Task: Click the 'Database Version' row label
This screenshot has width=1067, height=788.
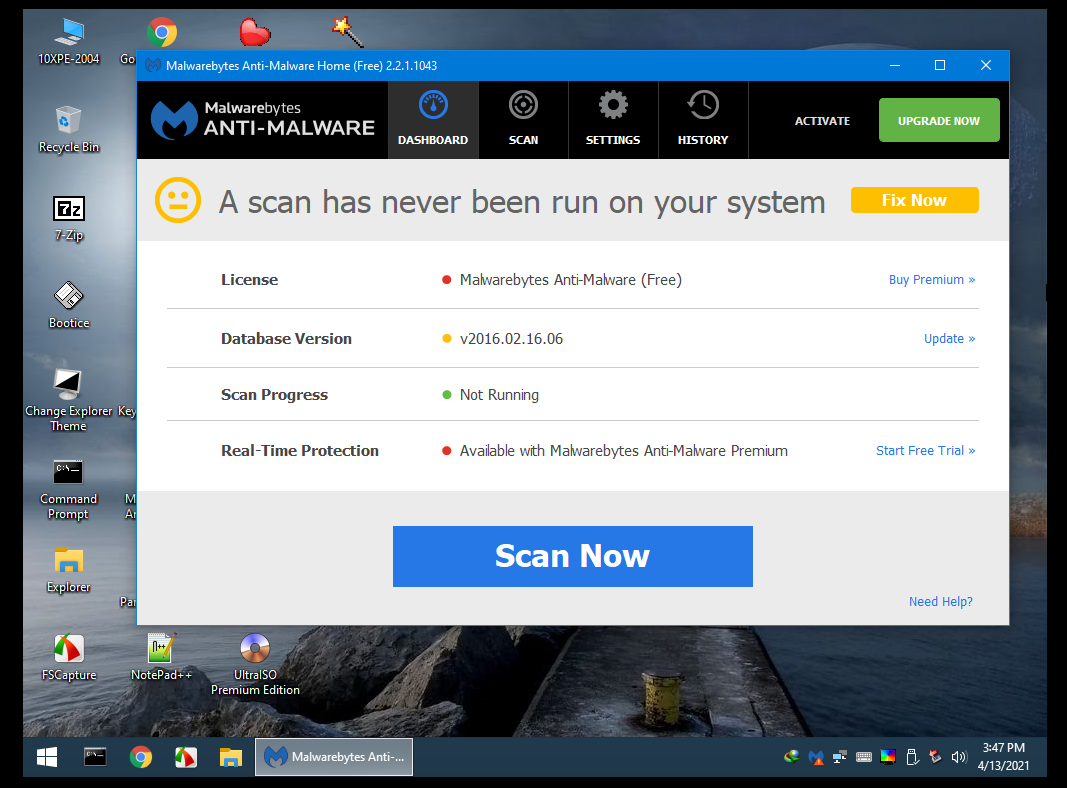Action: point(286,339)
